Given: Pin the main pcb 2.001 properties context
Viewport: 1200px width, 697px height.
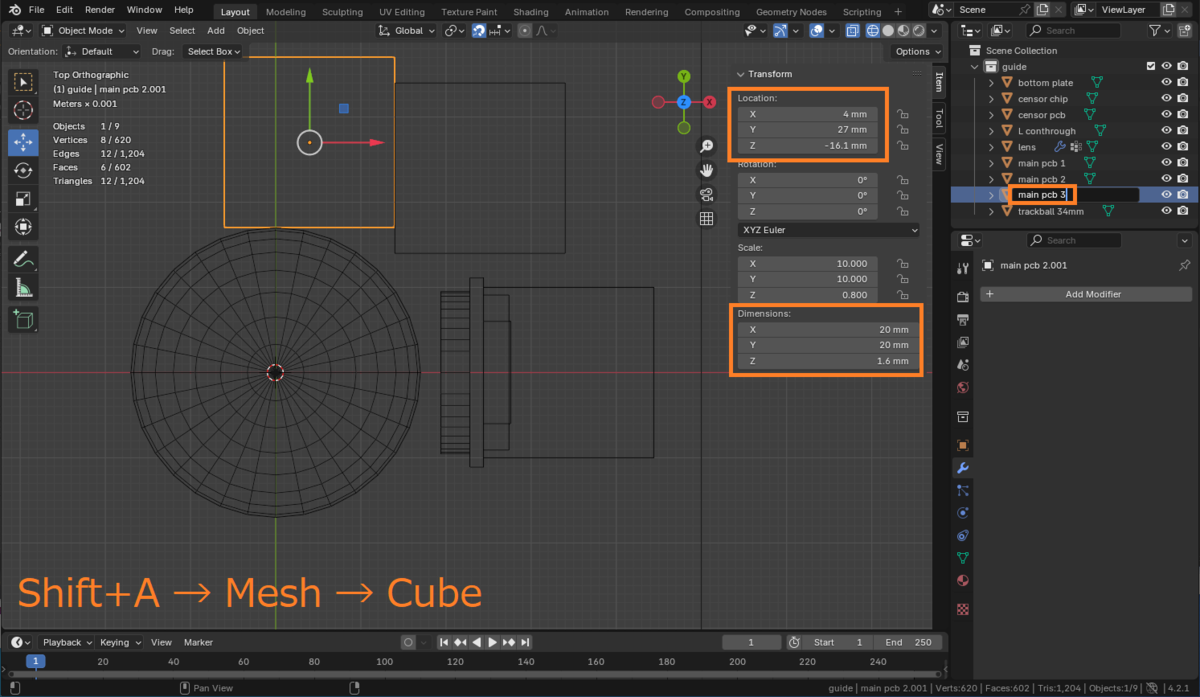Looking at the screenshot, I should click(1185, 265).
